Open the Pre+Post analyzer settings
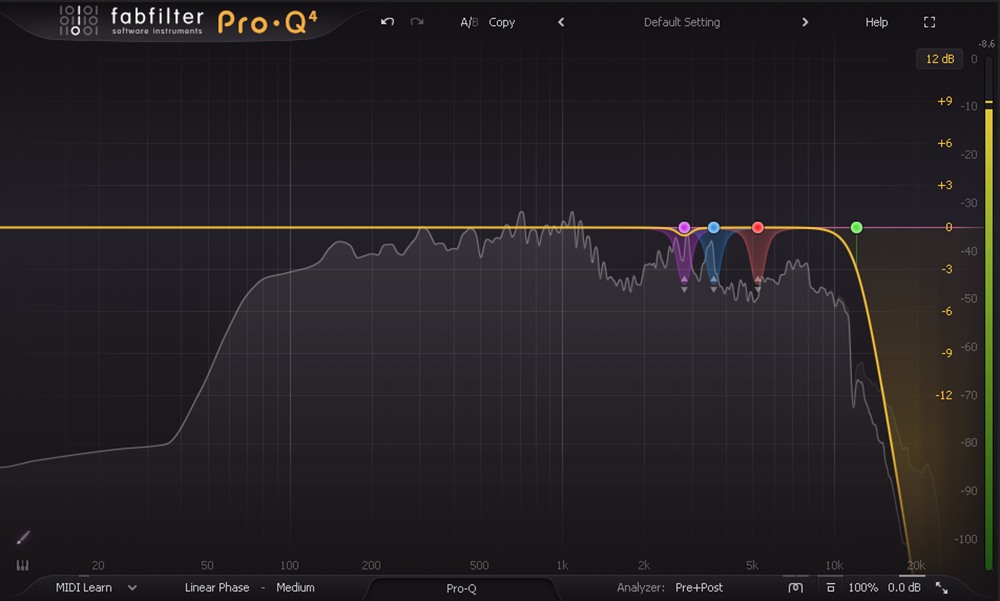 (699, 588)
